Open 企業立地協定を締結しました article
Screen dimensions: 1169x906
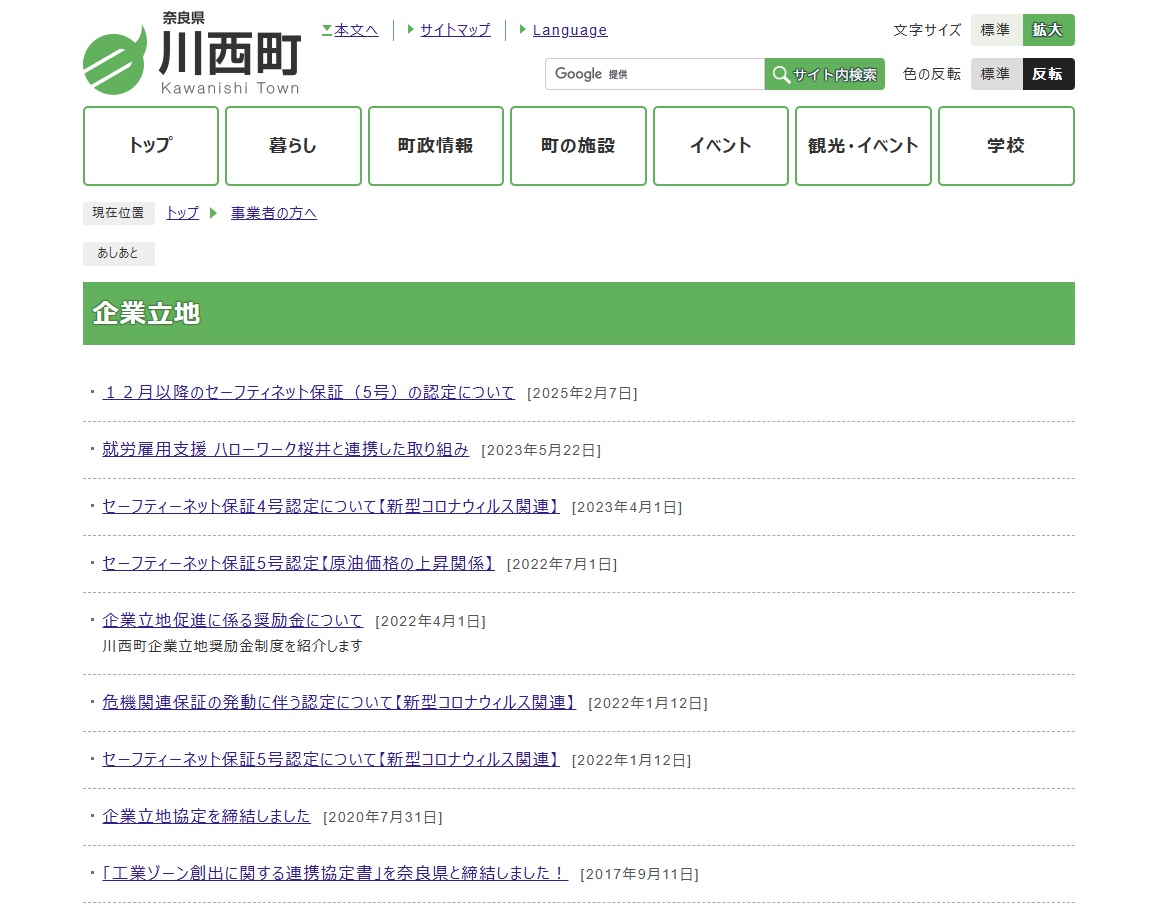(x=207, y=817)
